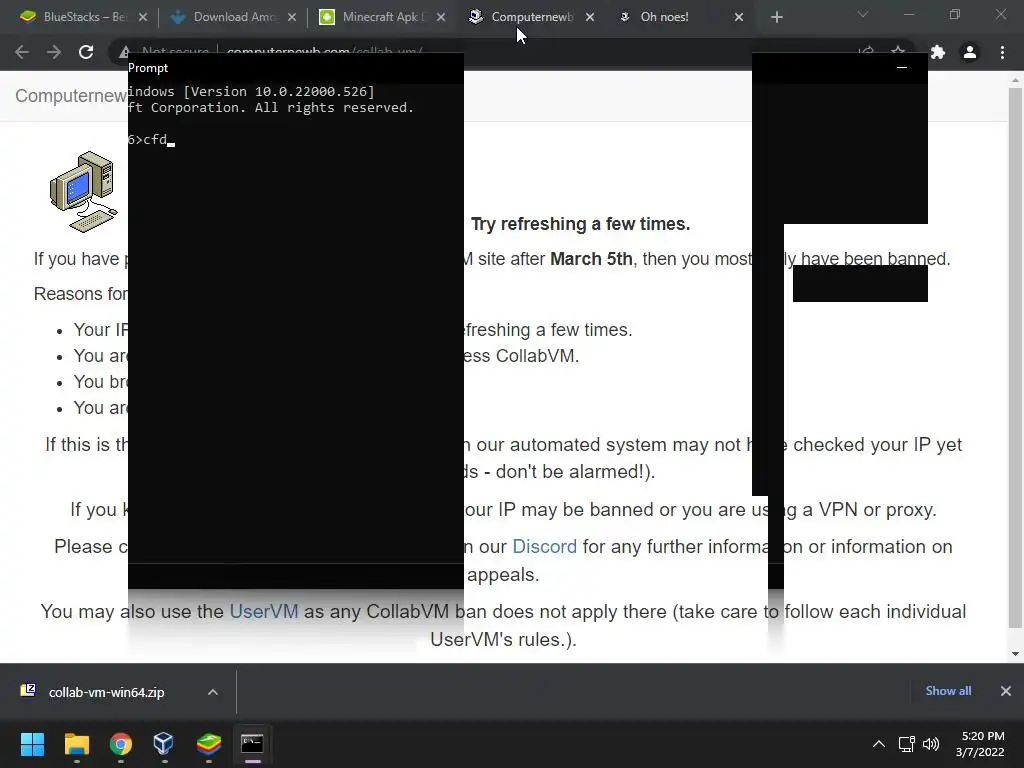Click the "Try refreshing a few times." heading
Image resolution: width=1024 pixels, height=768 pixels.
click(x=580, y=224)
